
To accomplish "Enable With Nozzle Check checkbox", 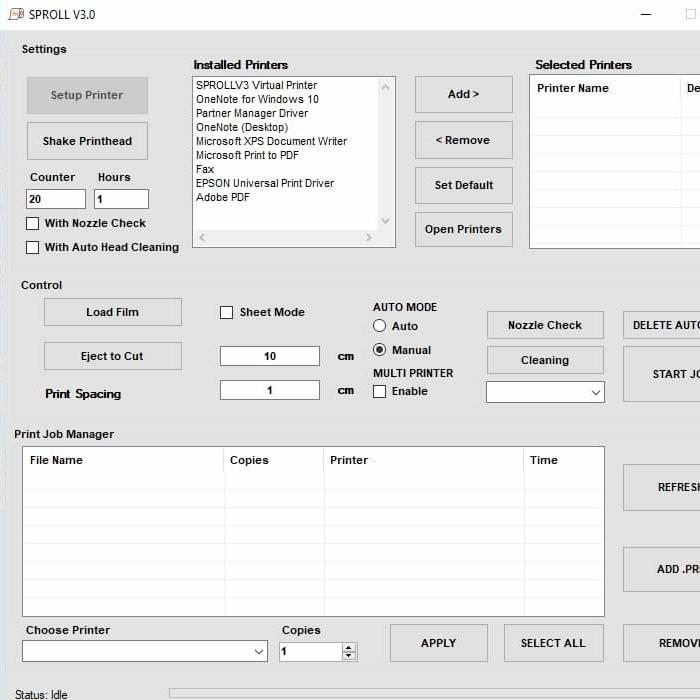I will 33,223.
